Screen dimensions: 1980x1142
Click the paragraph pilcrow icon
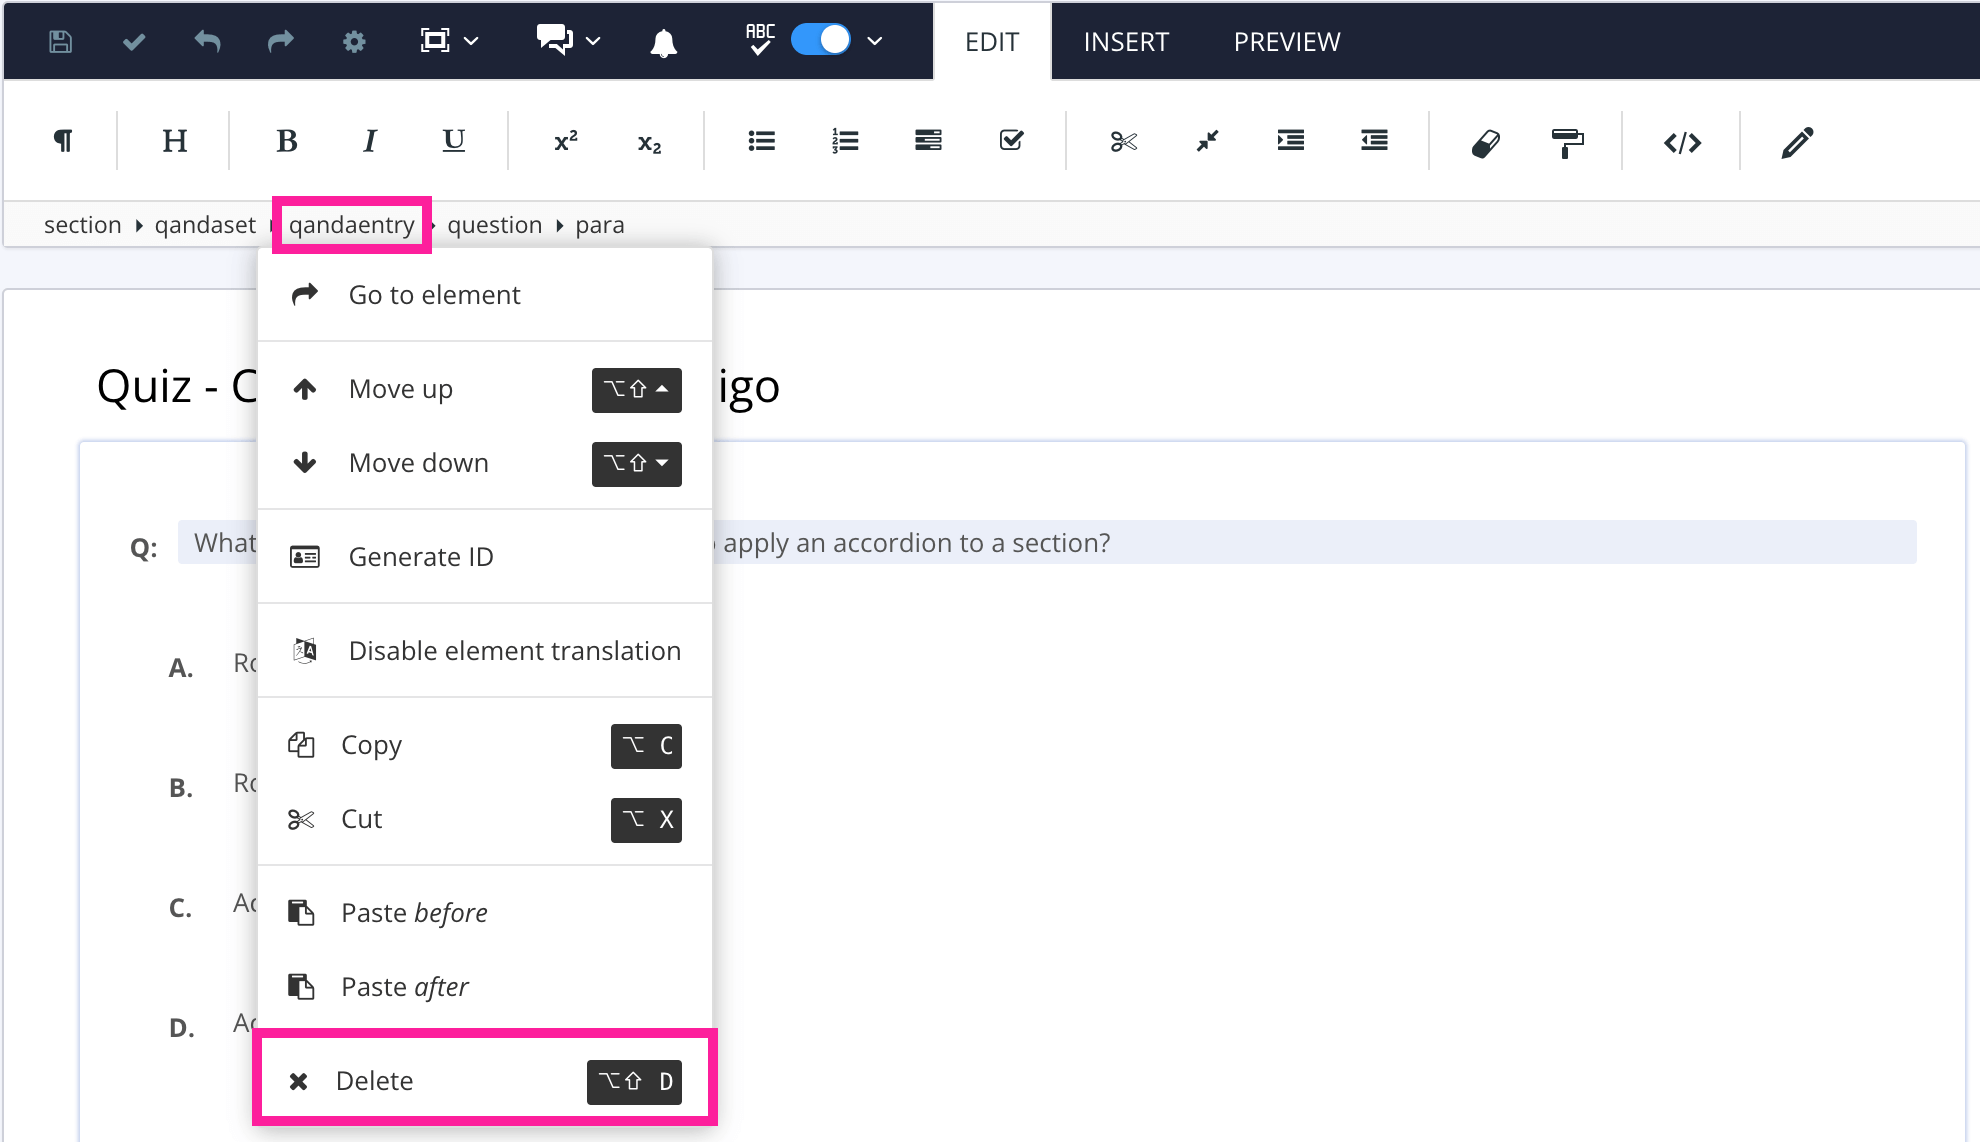(63, 141)
